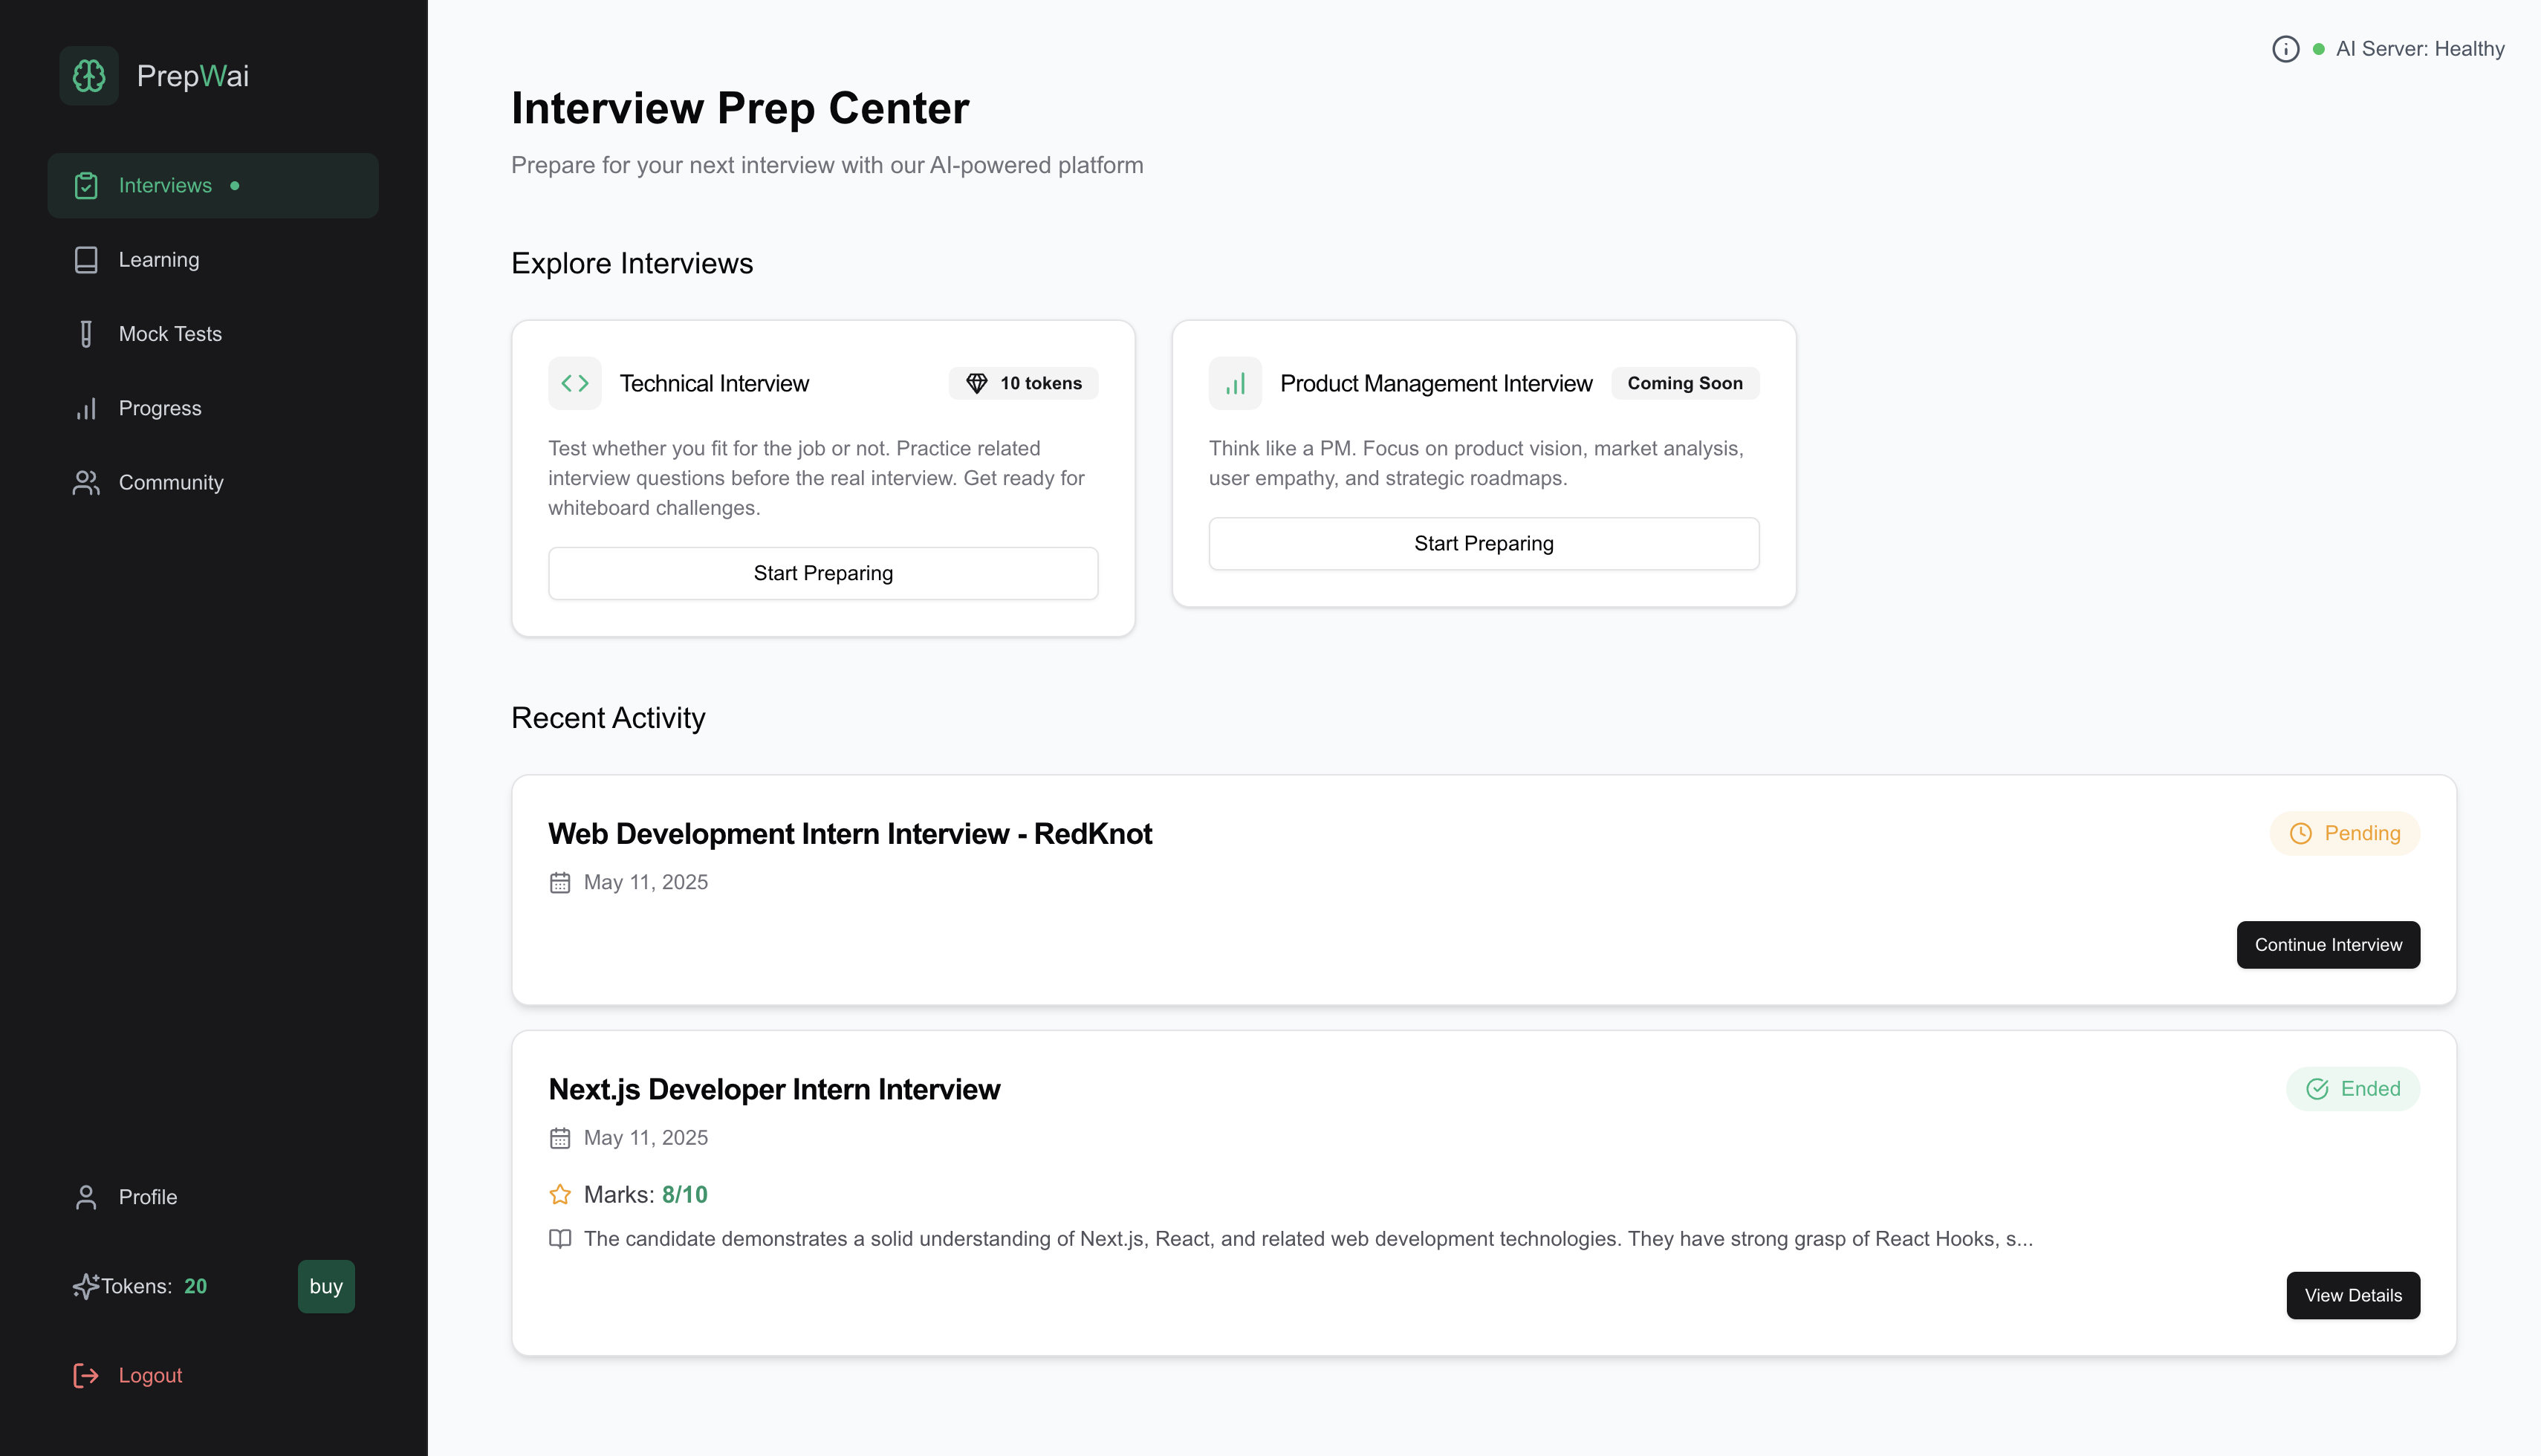
Task: View Details of Next.js interview
Action: point(2352,1295)
